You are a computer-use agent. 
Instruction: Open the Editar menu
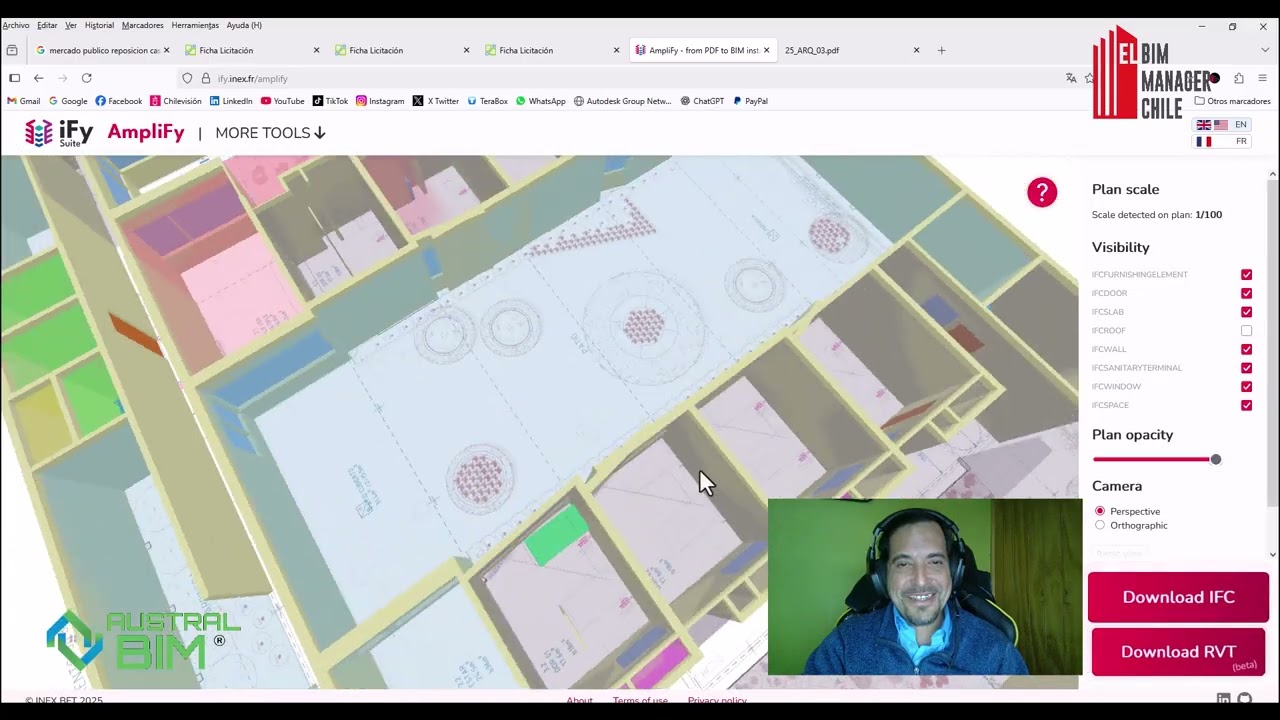pyautogui.click(x=47, y=25)
